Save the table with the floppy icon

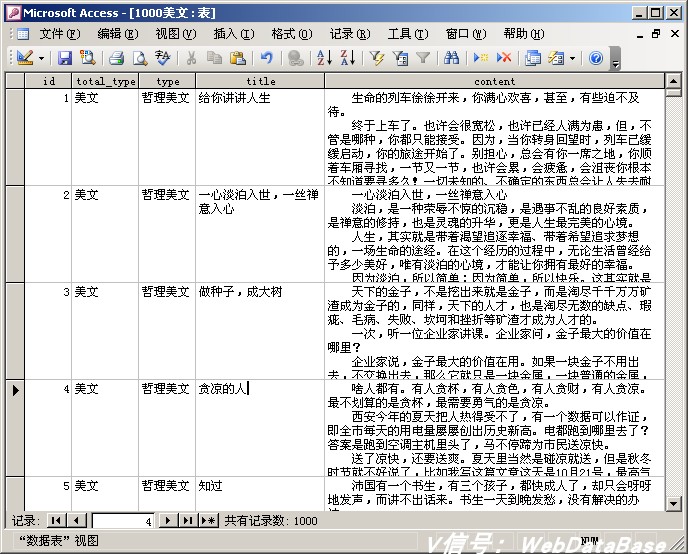(64, 58)
